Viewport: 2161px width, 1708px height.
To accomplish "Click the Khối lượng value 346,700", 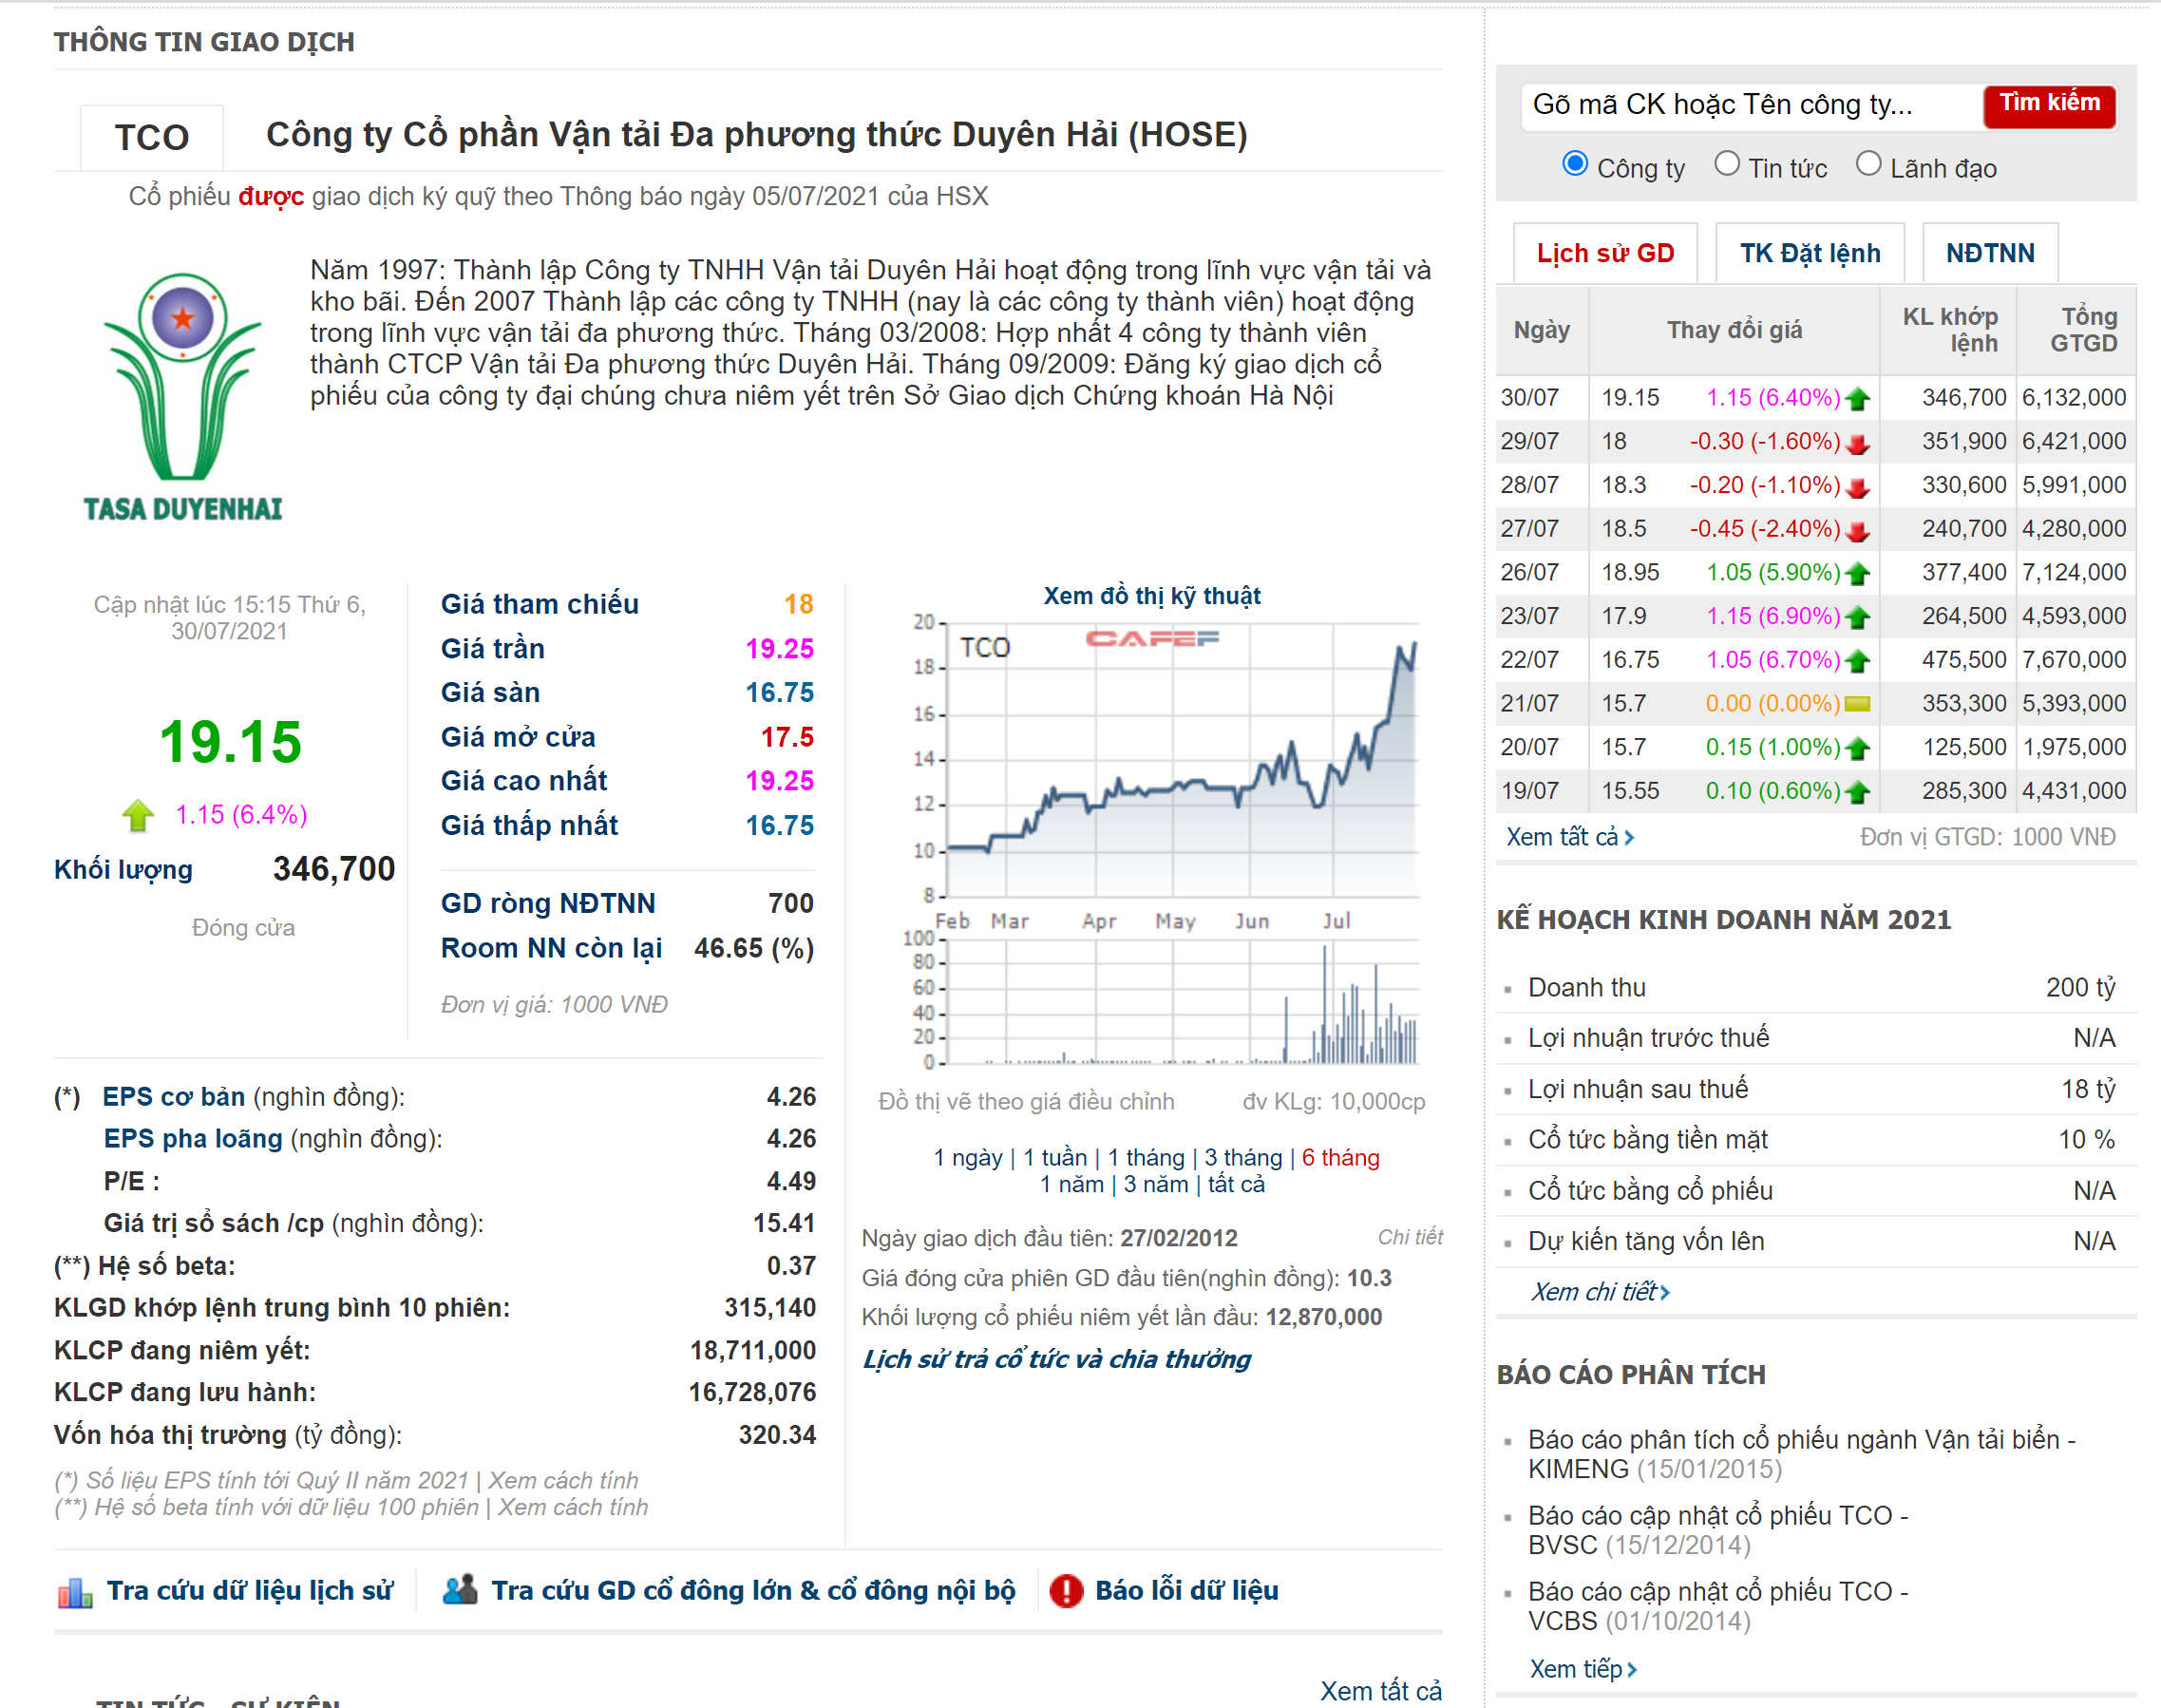I will click(x=334, y=869).
